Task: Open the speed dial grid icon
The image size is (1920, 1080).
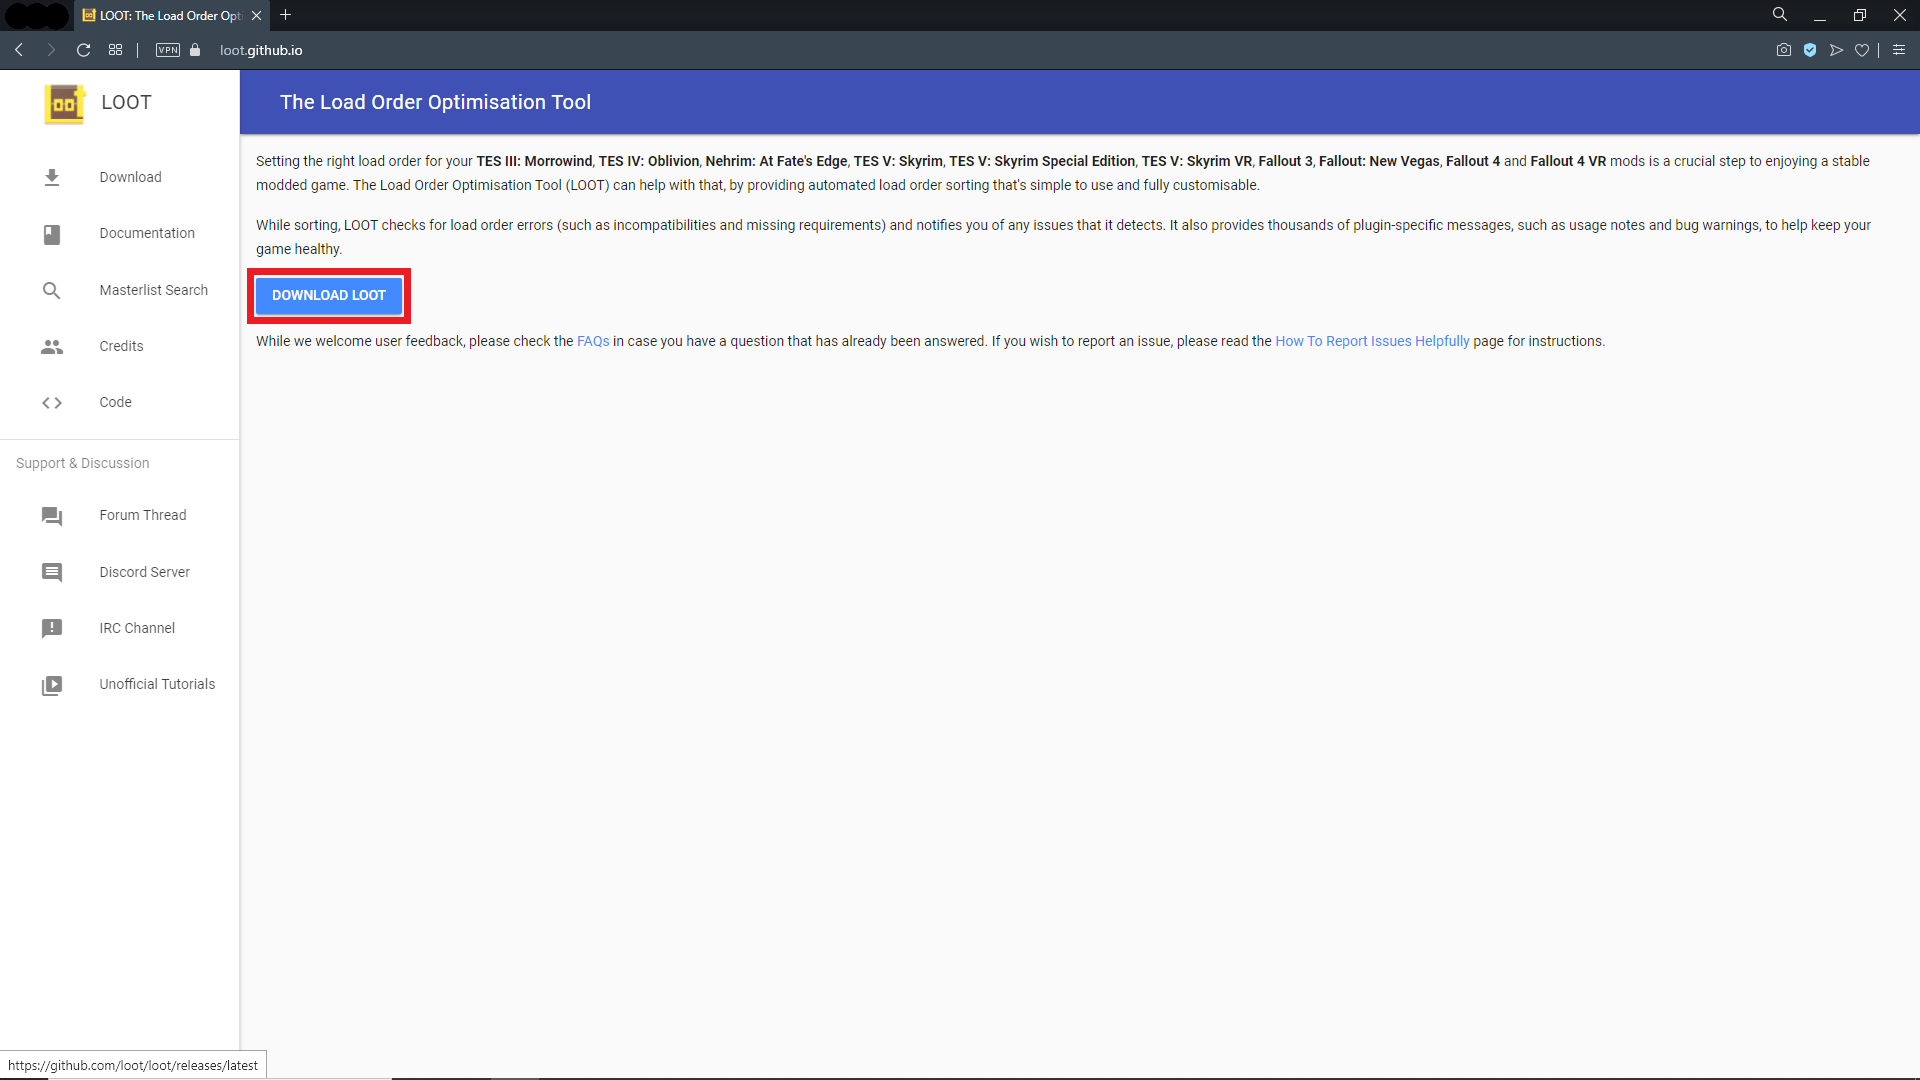Action: [116, 50]
